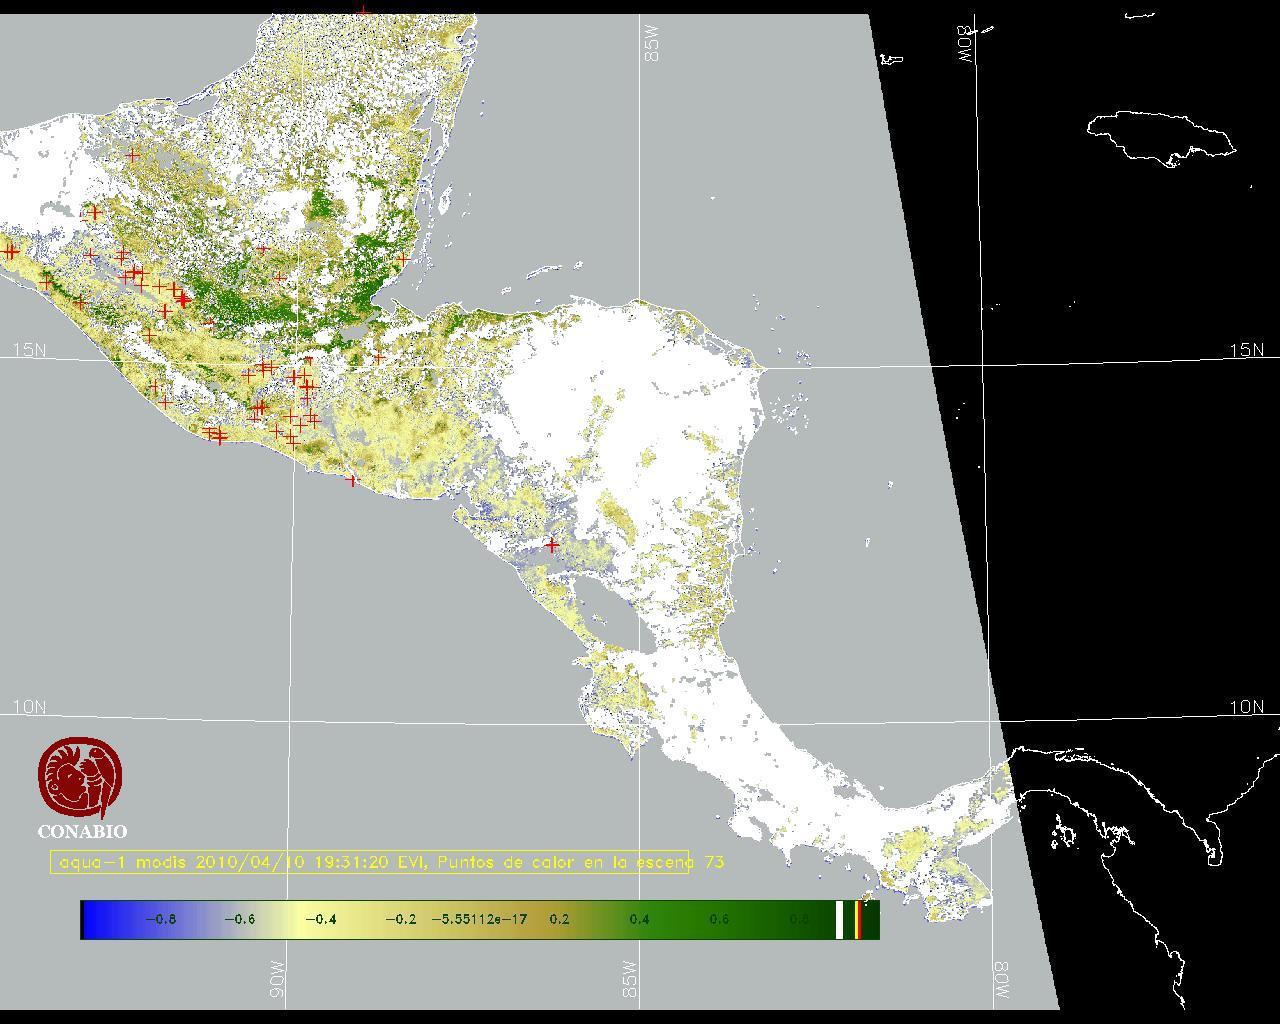Click the left 15N latitude label

pyautogui.click(x=29, y=350)
